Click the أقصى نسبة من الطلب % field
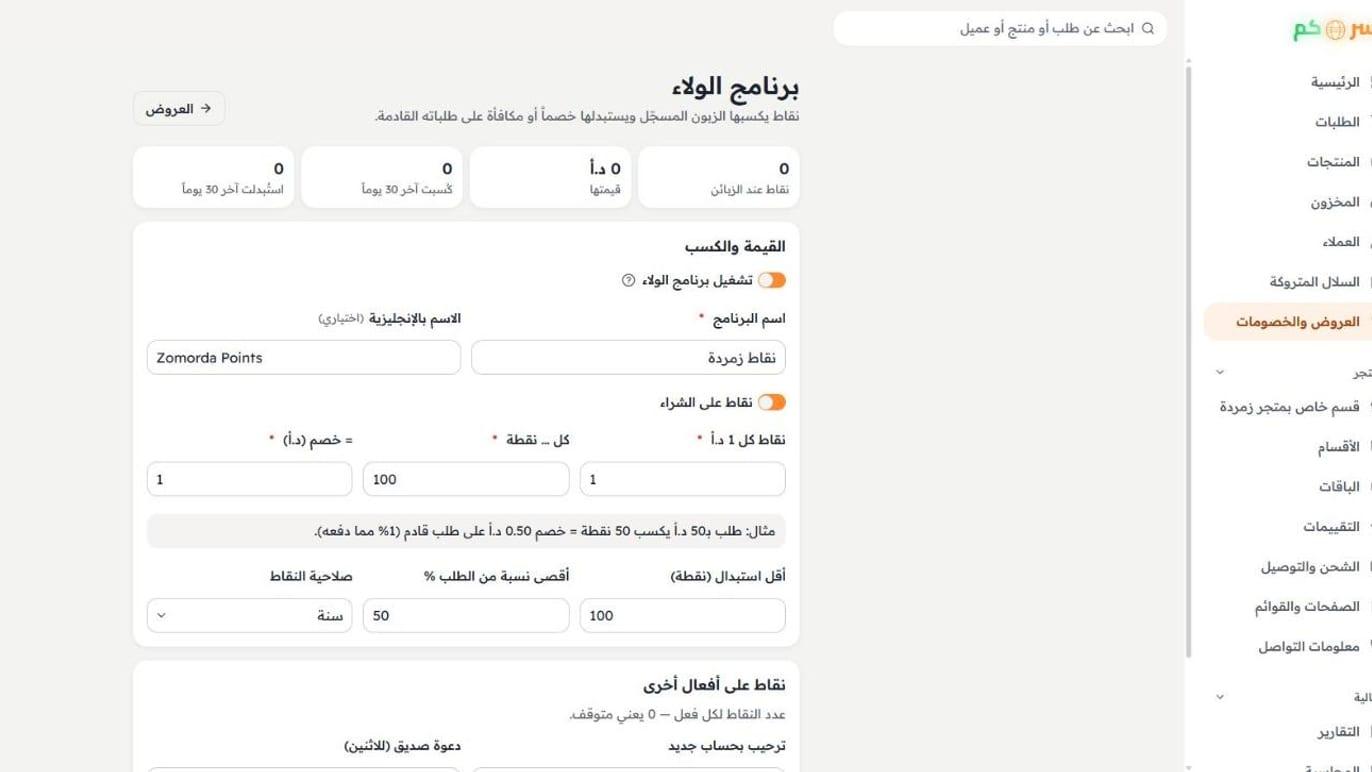The width and height of the screenshot is (1372, 772). pos(466,616)
